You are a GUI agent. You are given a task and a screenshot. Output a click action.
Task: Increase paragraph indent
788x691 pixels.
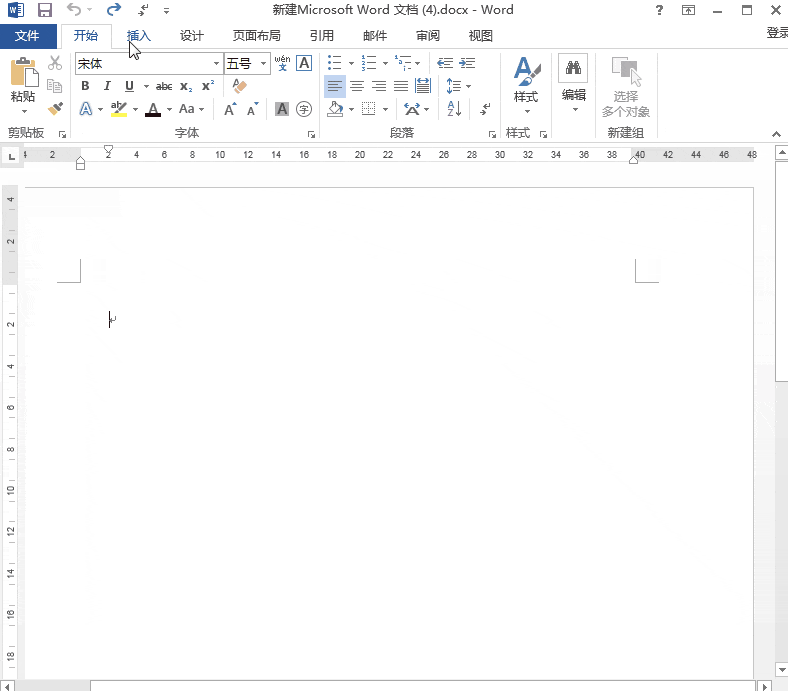coord(467,63)
